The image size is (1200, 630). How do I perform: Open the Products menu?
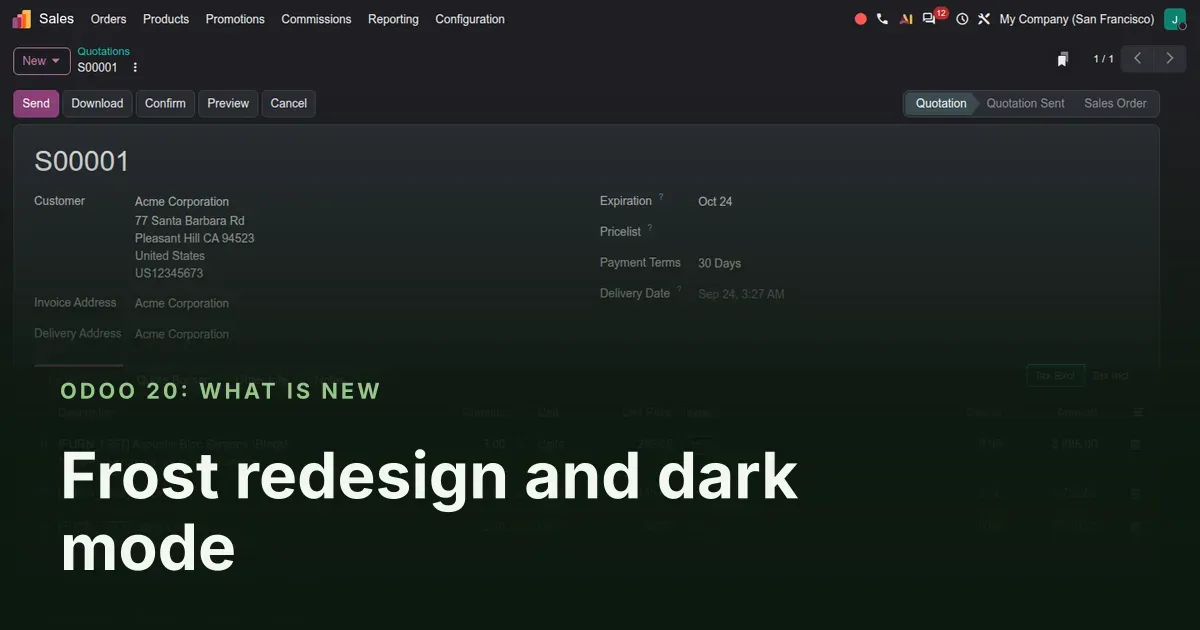click(x=166, y=19)
